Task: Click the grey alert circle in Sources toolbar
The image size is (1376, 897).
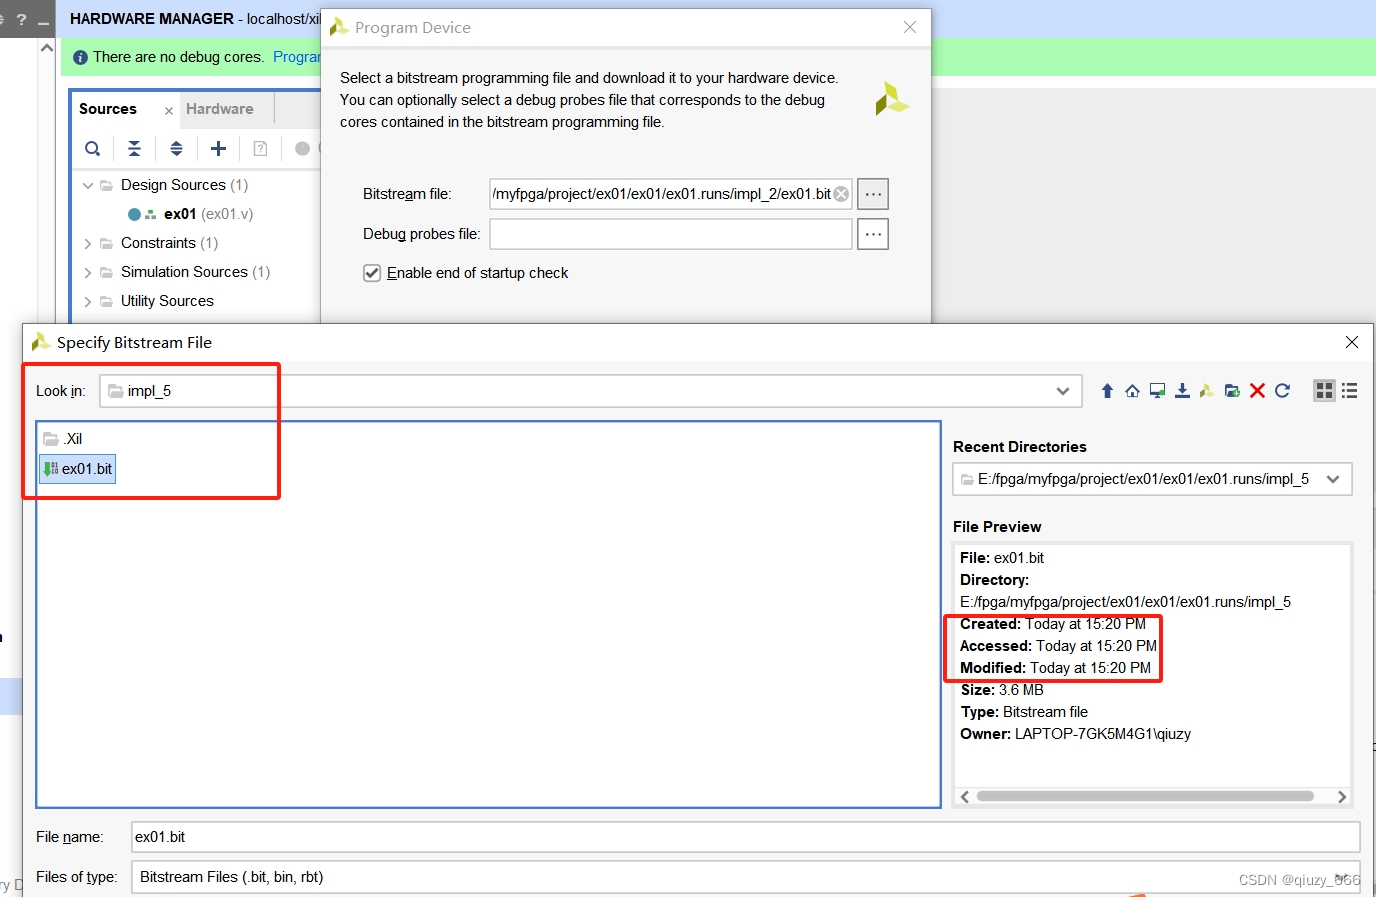Action: [302, 149]
